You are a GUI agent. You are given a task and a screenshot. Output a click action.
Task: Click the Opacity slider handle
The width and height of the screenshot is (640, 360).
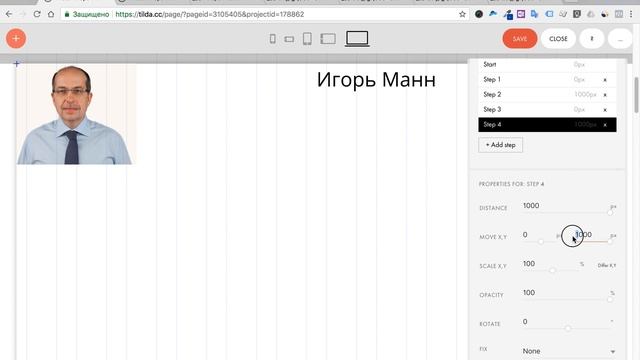tap(610, 299)
